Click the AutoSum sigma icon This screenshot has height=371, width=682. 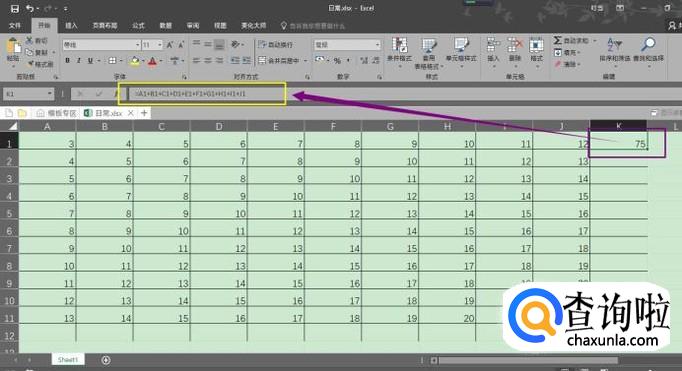558,40
